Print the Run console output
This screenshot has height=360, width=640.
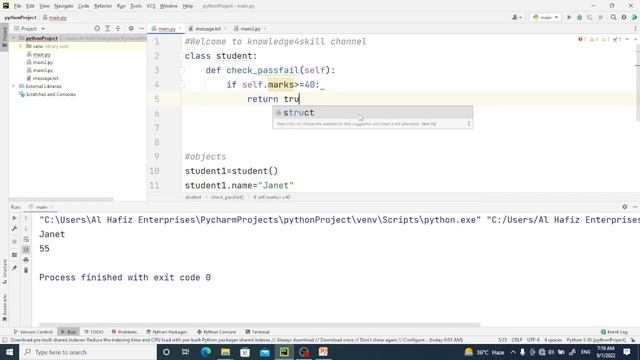(x=26, y=260)
